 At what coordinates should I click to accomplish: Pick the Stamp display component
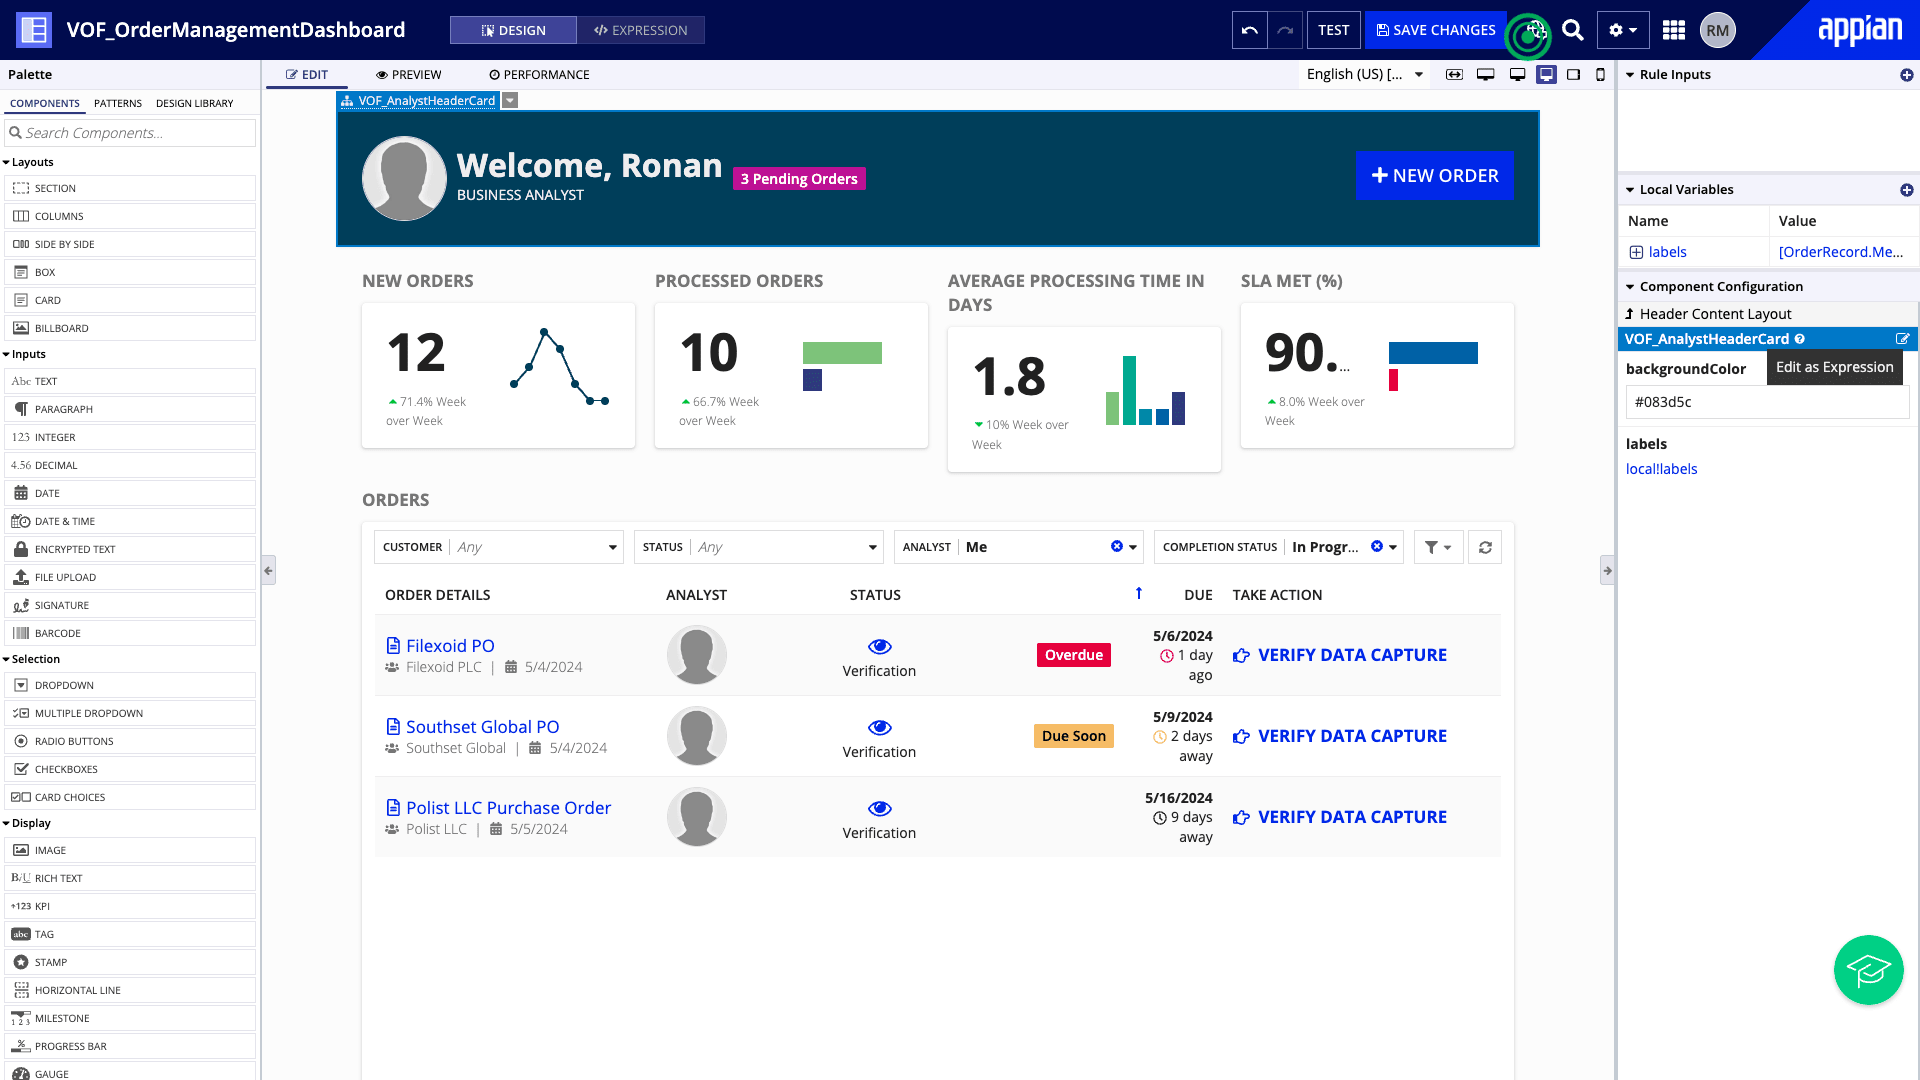tap(130, 962)
